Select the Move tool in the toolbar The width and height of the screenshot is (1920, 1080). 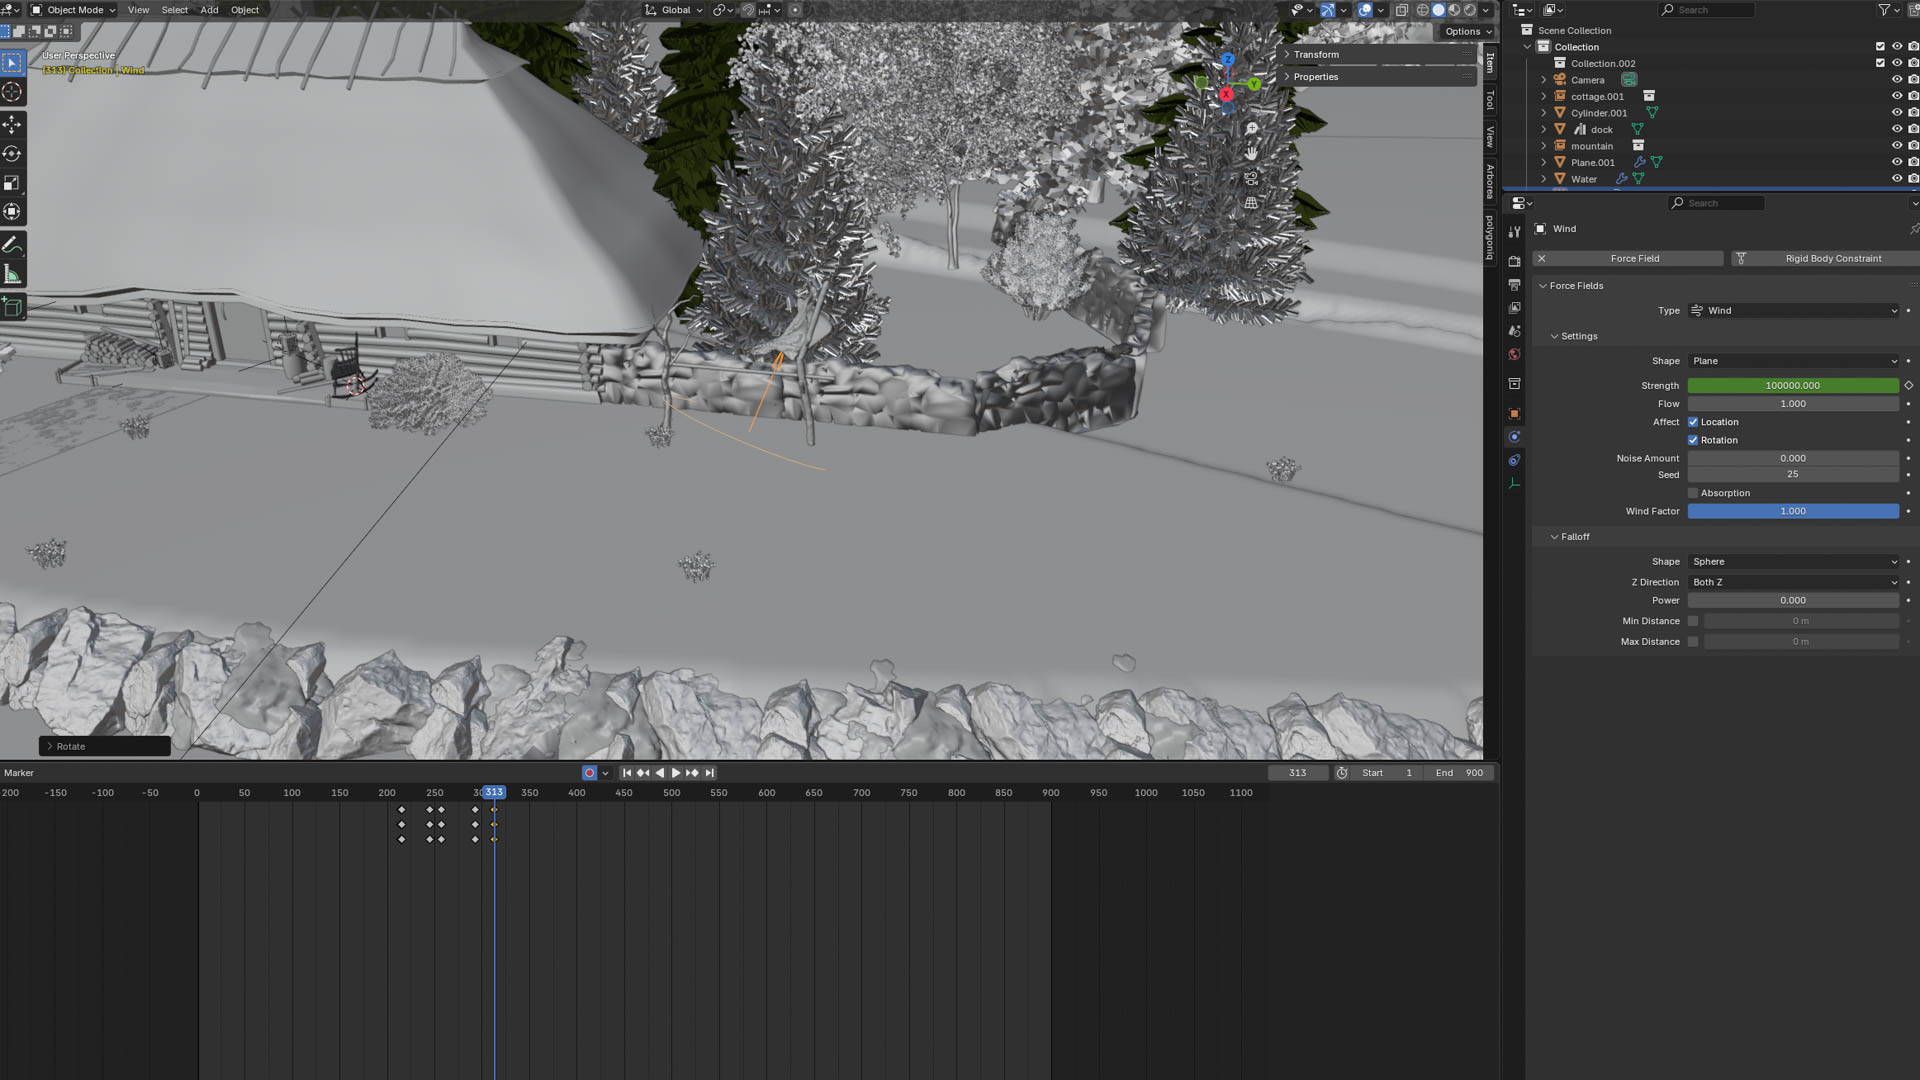pos(12,124)
